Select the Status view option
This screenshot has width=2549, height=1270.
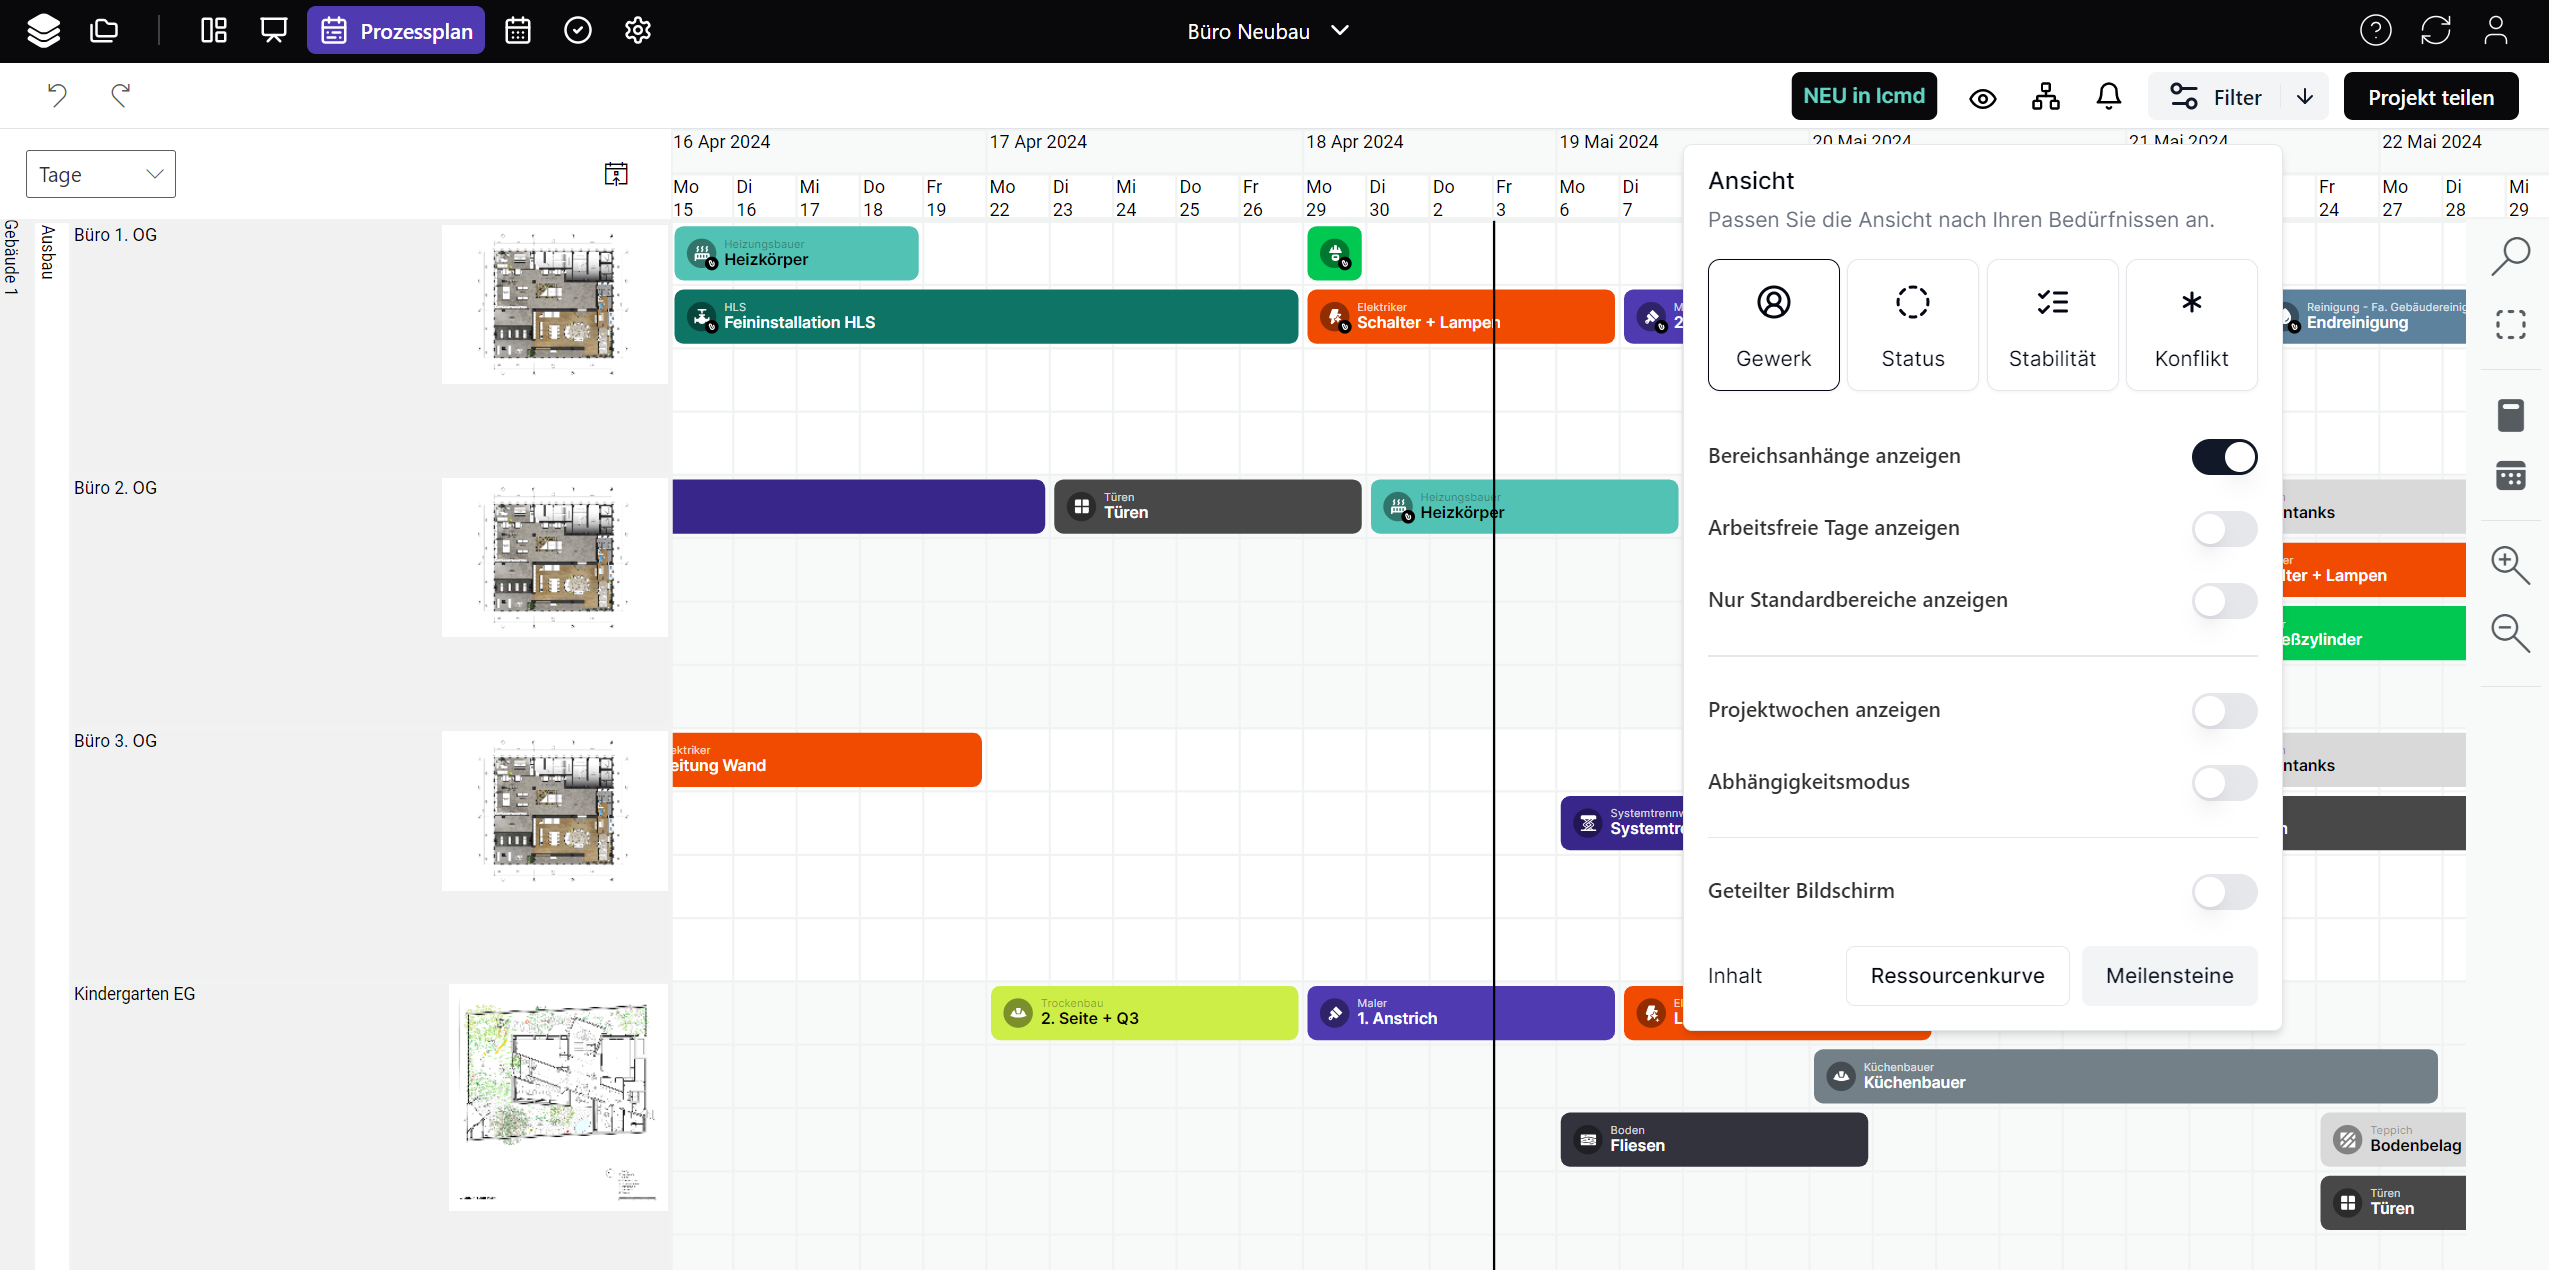pos(1912,325)
